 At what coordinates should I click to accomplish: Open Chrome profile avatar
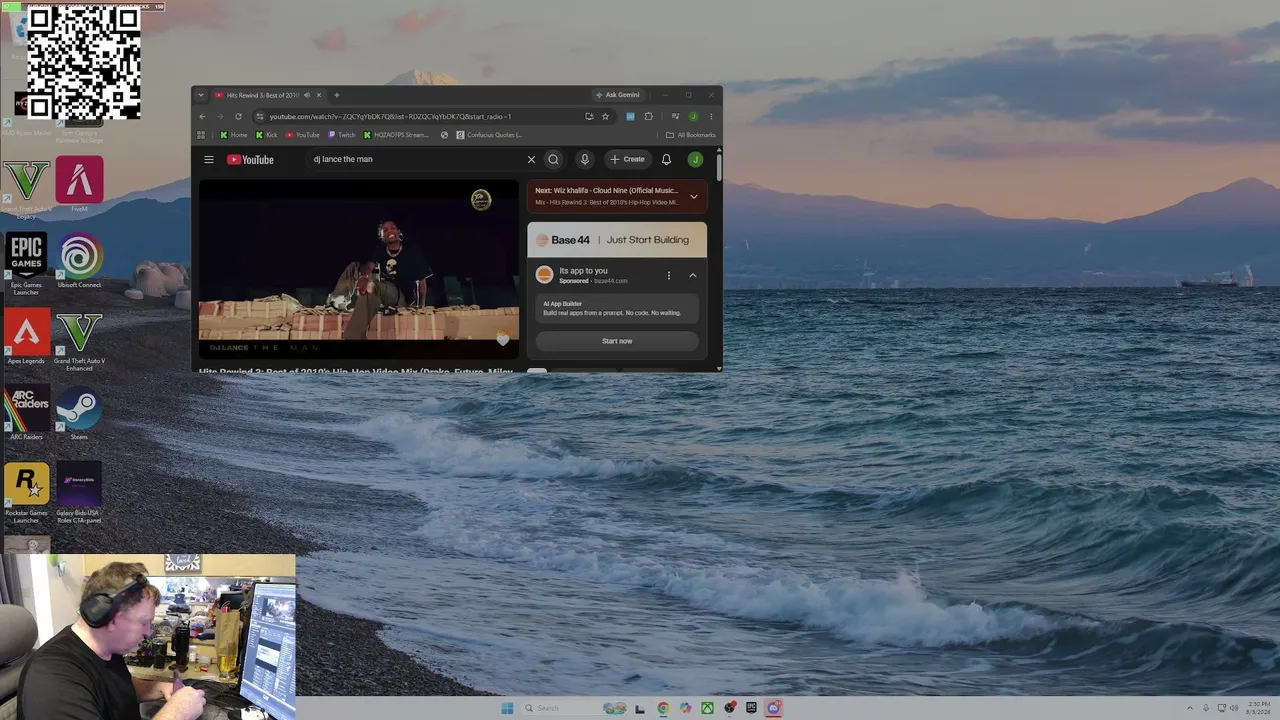pos(693,116)
